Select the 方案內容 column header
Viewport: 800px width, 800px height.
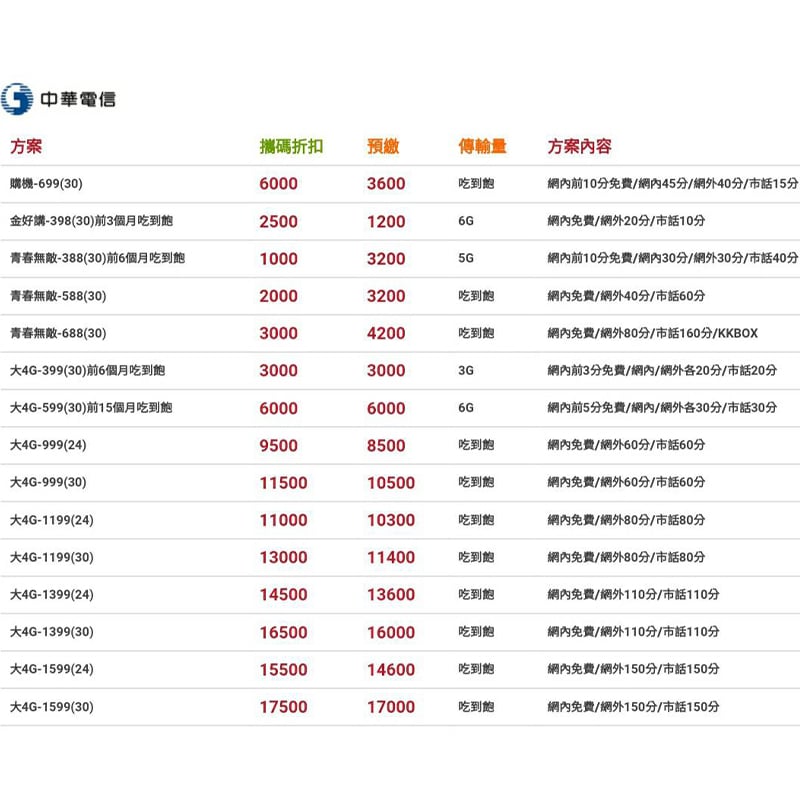pos(580,146)
